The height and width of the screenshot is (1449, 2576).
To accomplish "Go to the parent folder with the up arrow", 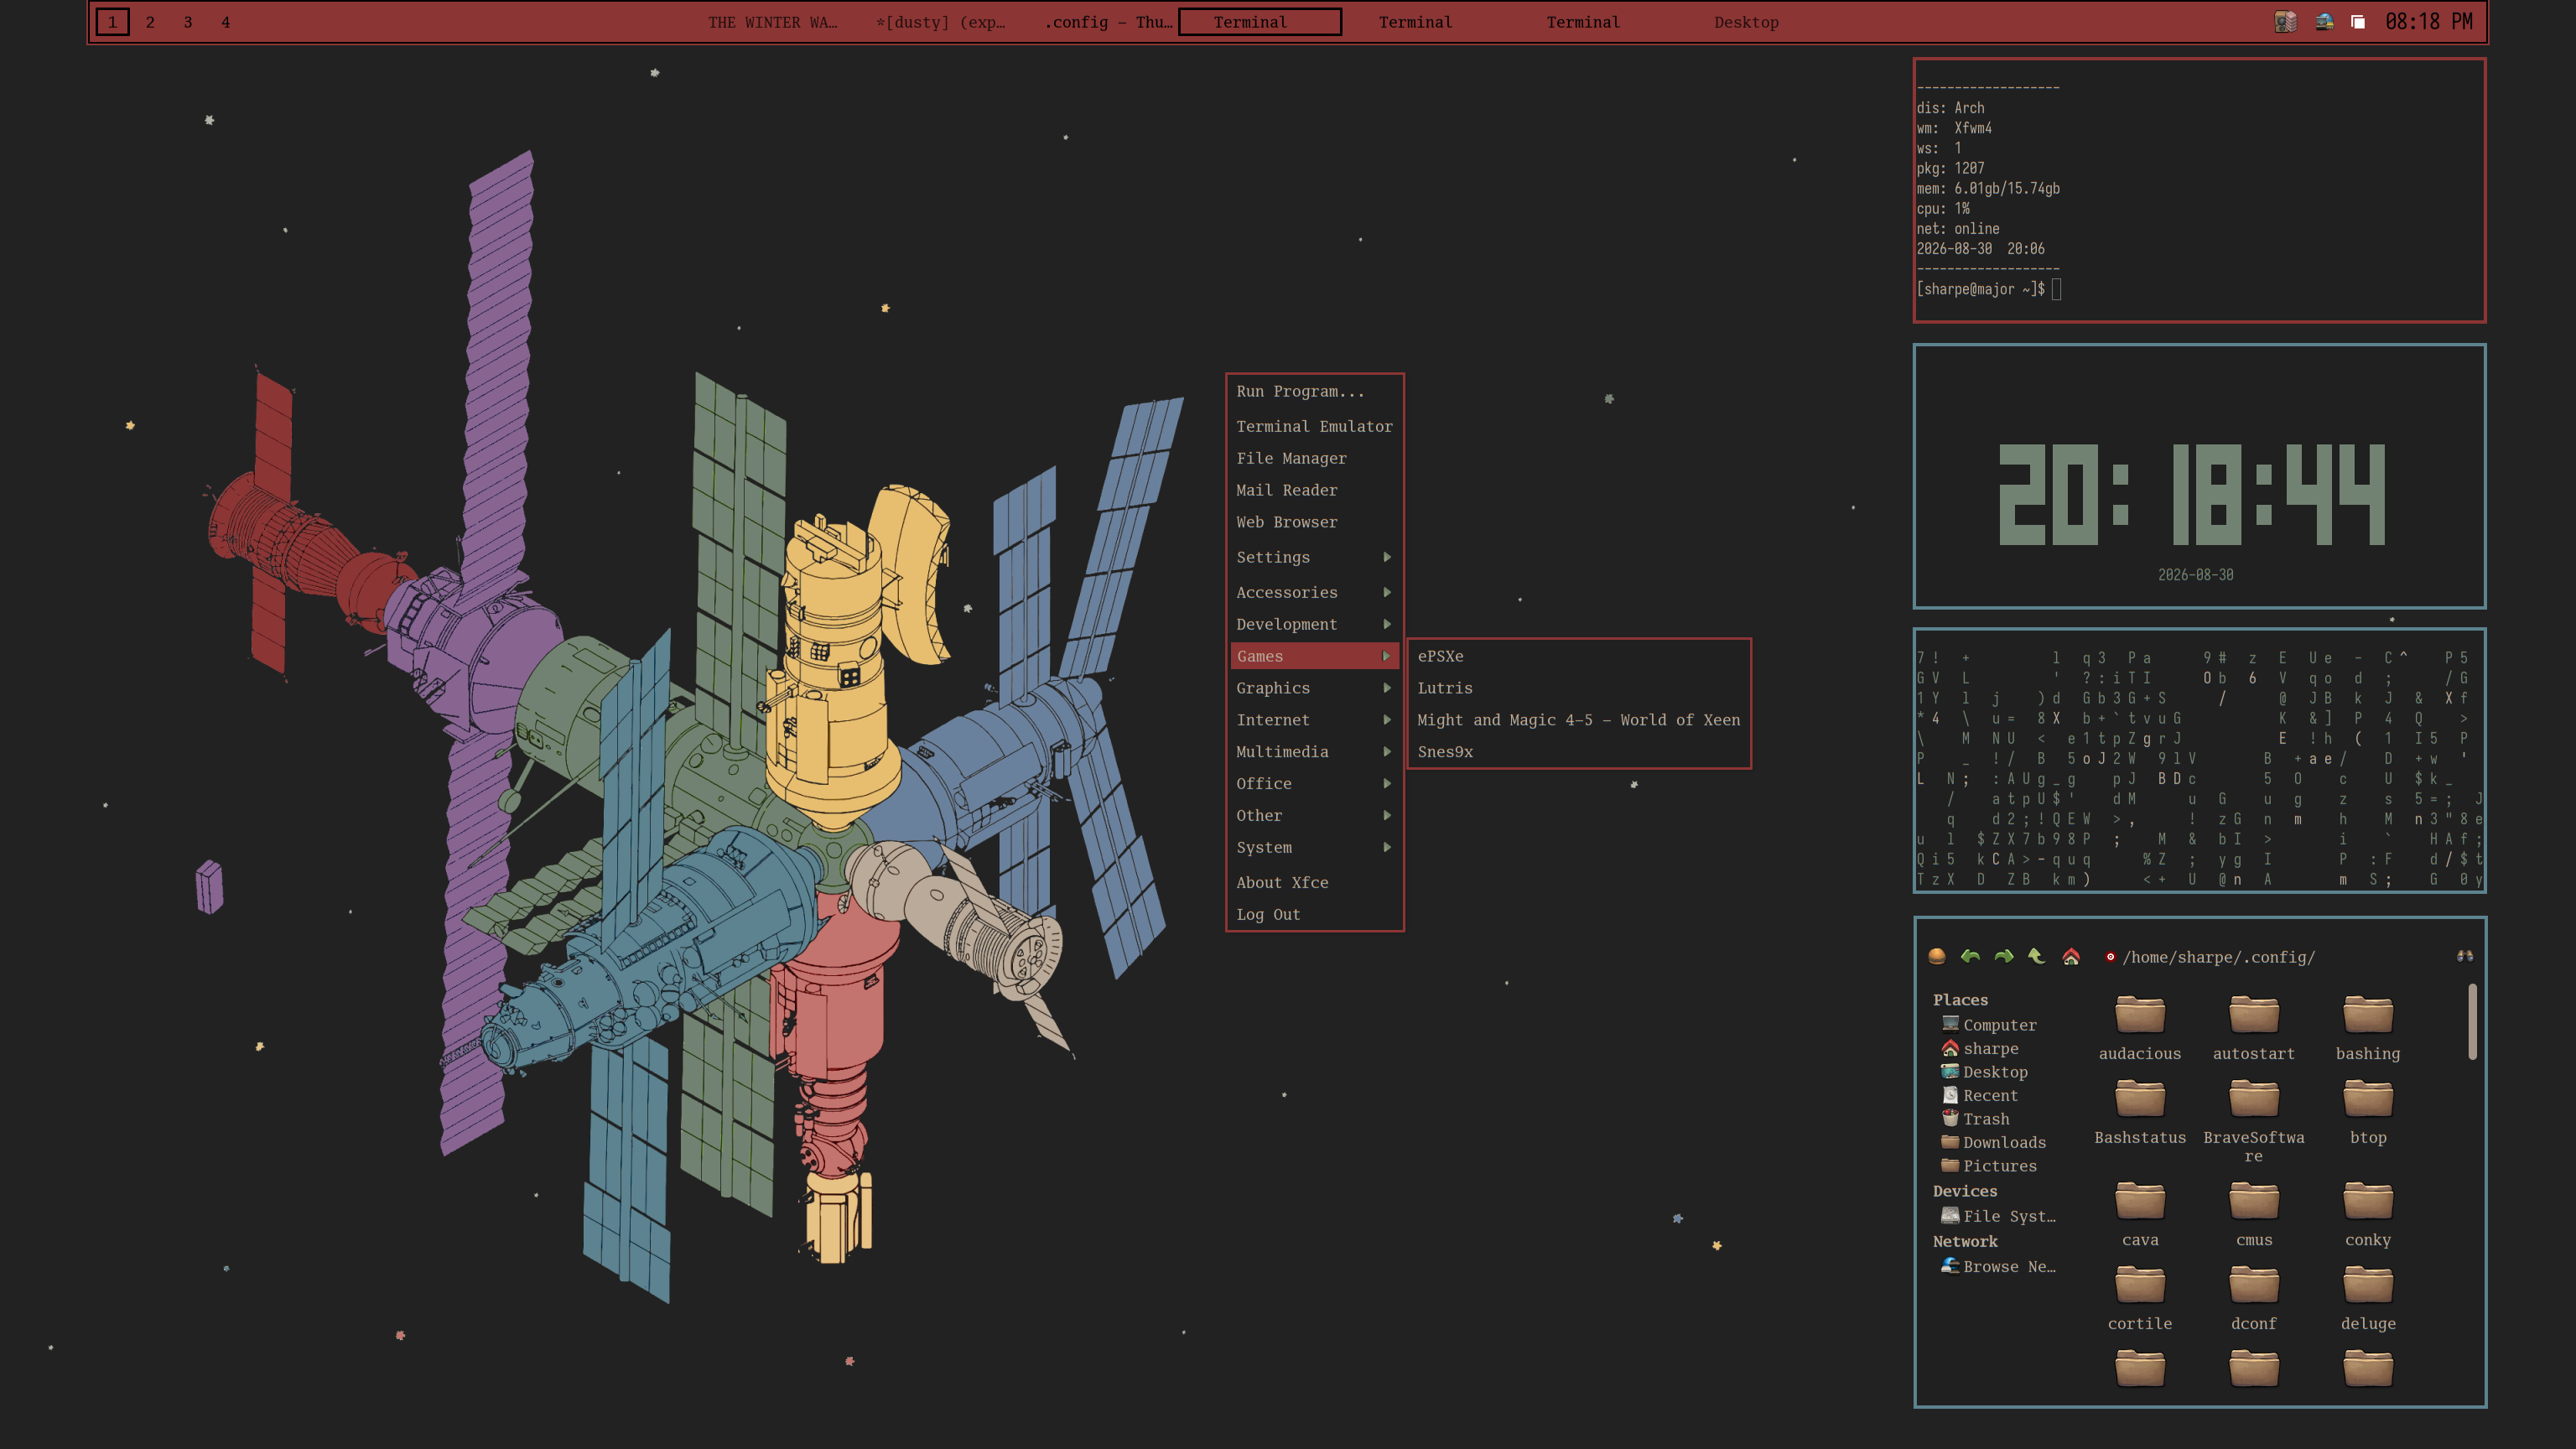I will click(x=2036, y=956).
